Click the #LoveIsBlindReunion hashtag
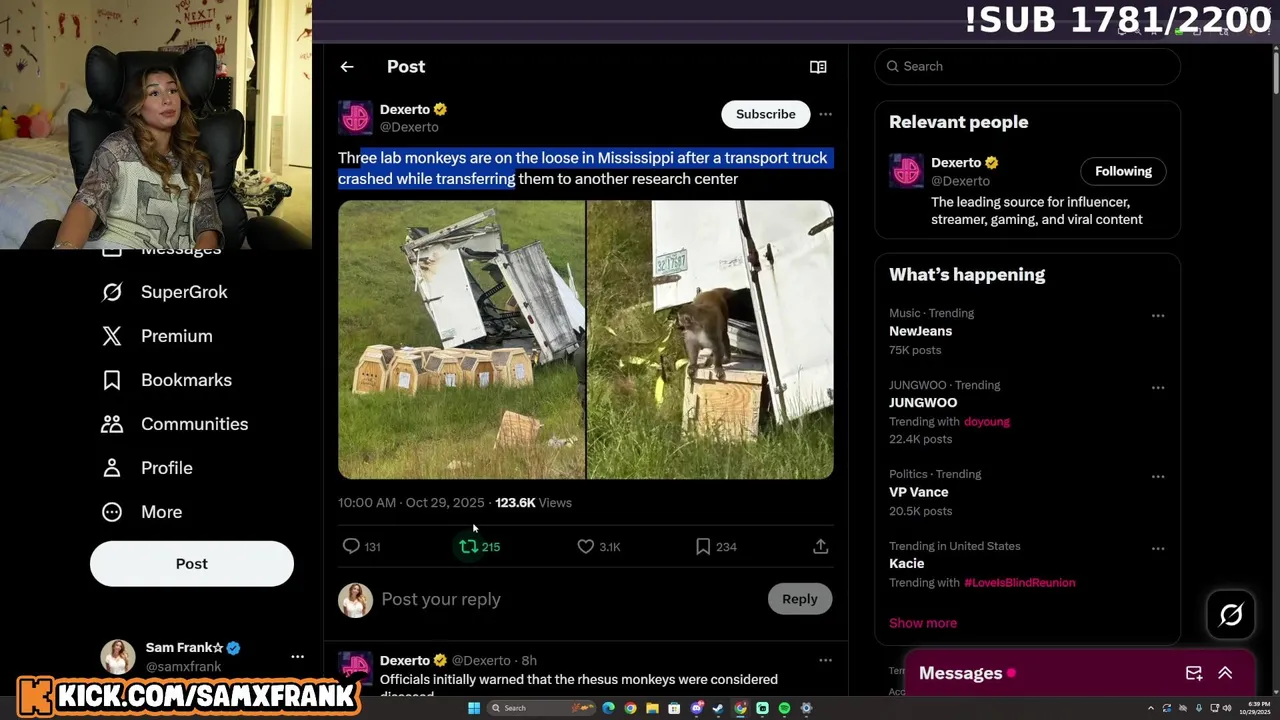This screenshot has width=1280, height=720. click(1019, 583)
